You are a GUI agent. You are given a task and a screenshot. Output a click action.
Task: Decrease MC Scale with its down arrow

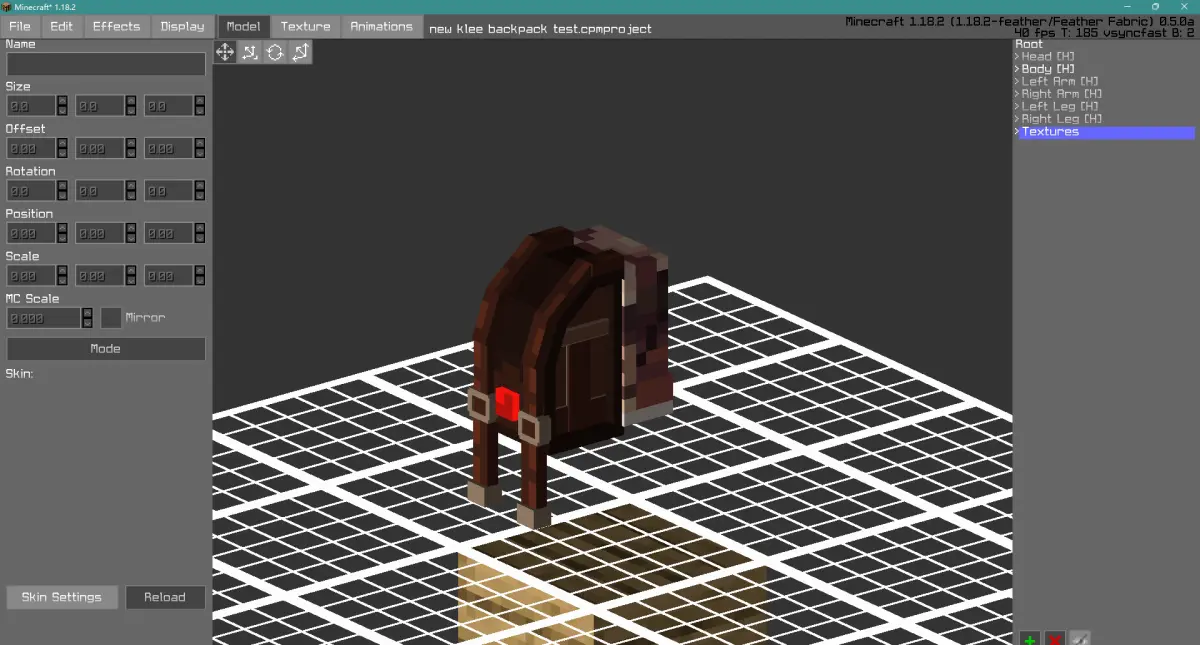(87, 323)
